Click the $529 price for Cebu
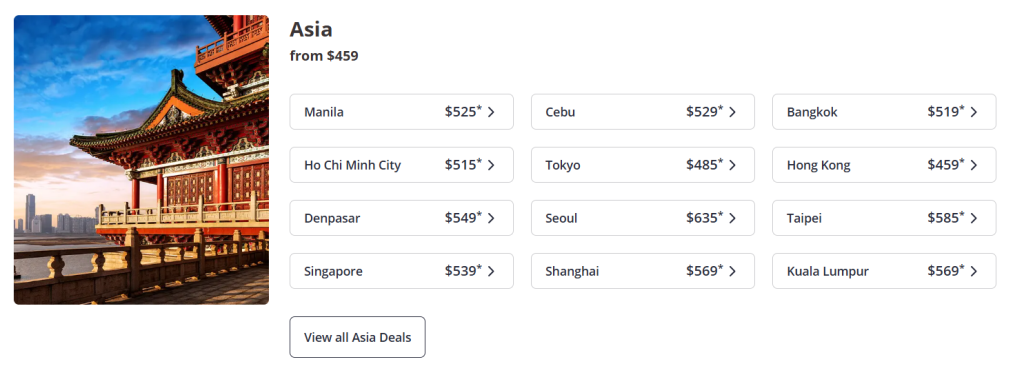The width and height of the screenshot is (1024, 366). 705,112
